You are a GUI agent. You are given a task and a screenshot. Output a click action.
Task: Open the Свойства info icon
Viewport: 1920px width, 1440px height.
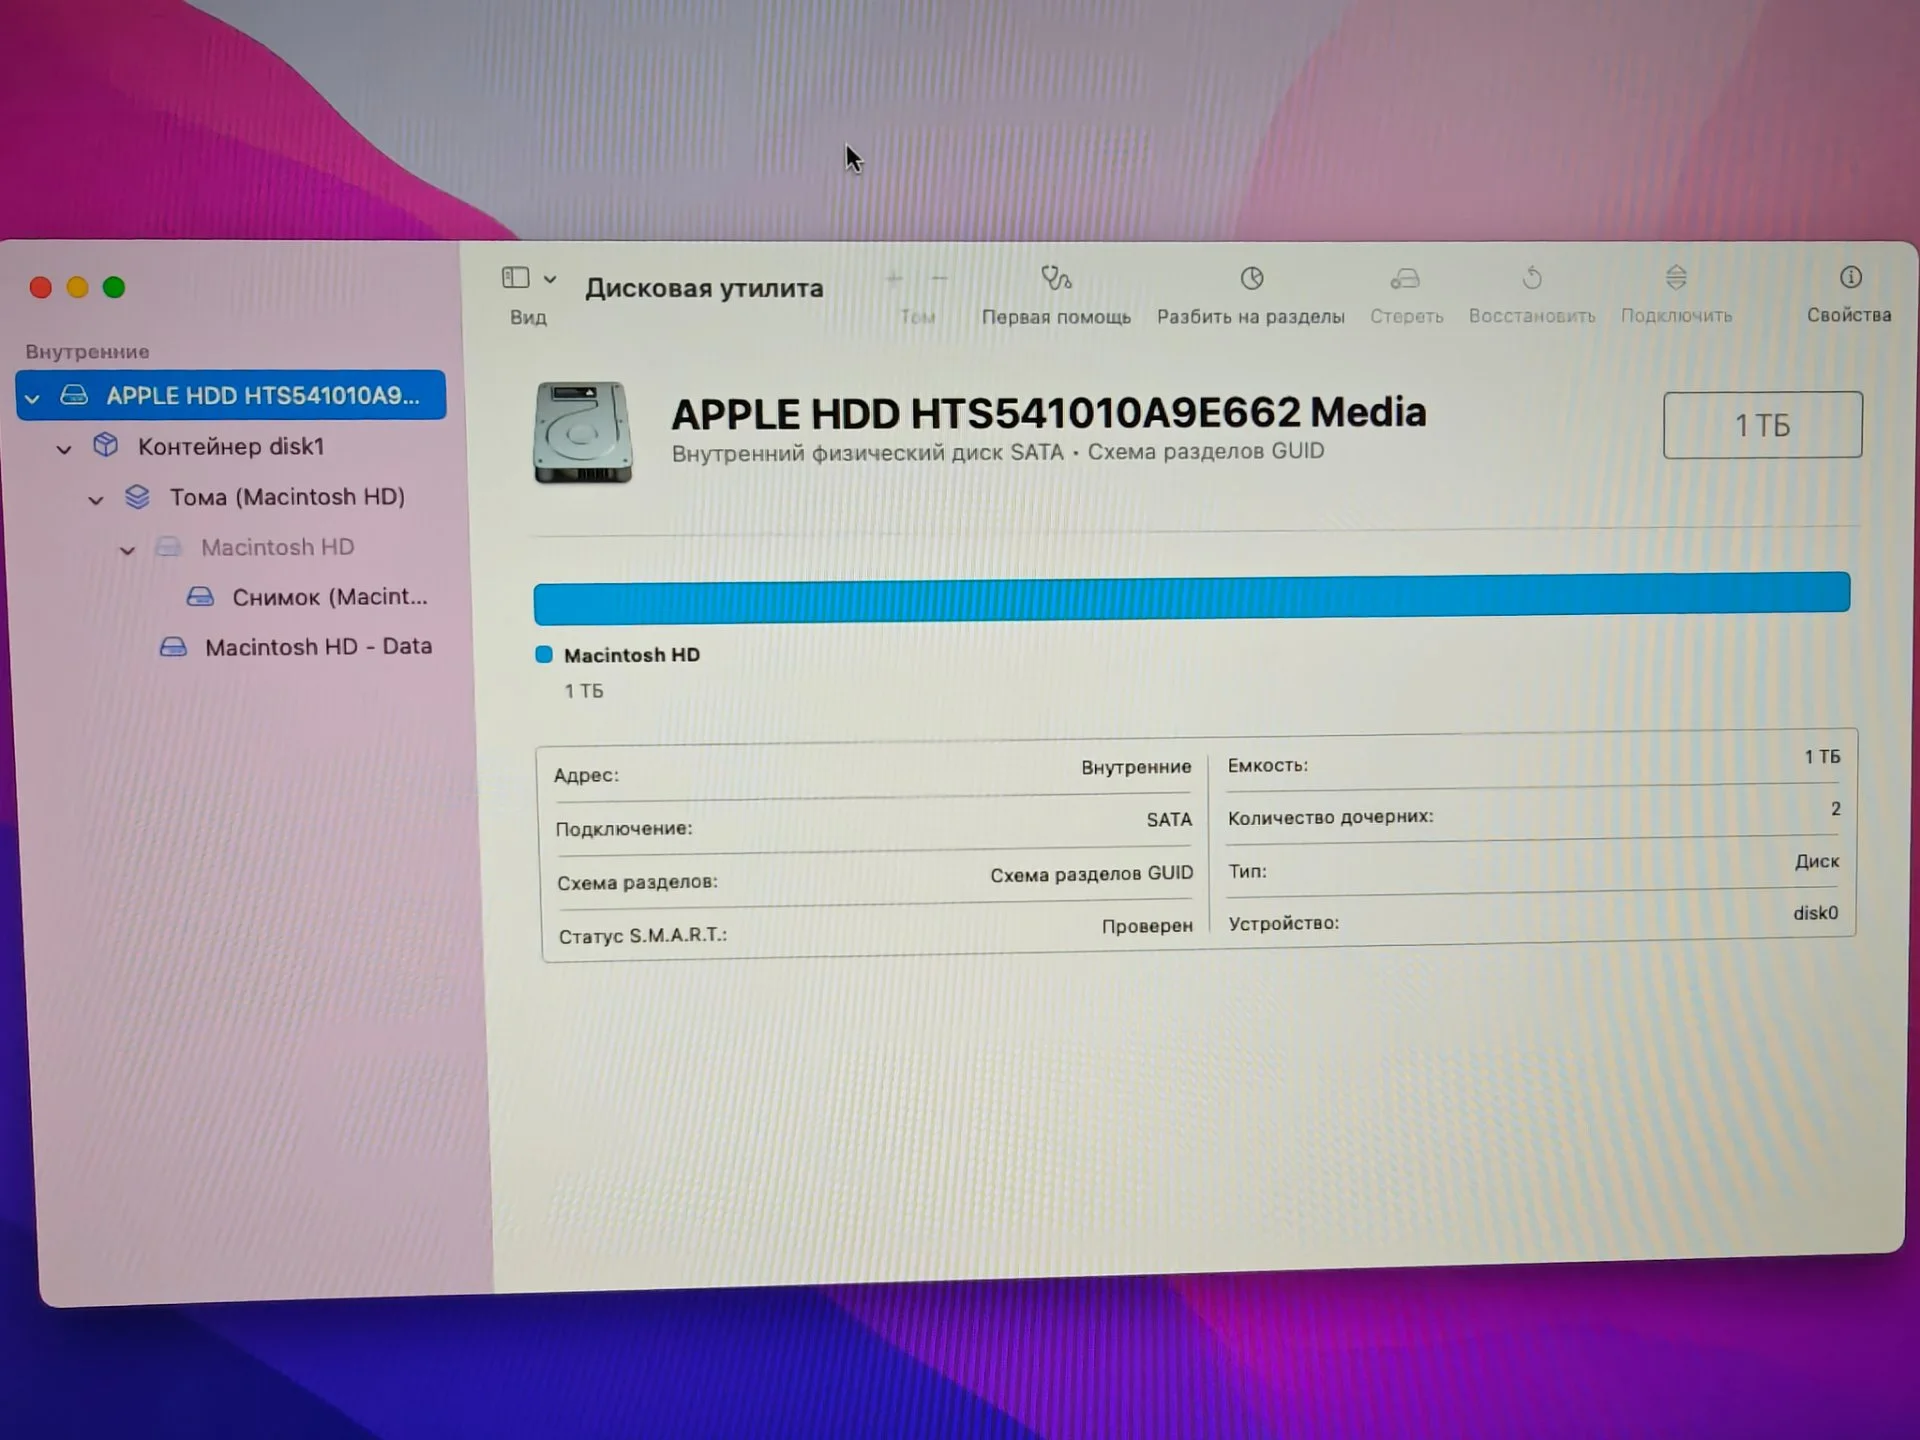tap(1850, 277)
